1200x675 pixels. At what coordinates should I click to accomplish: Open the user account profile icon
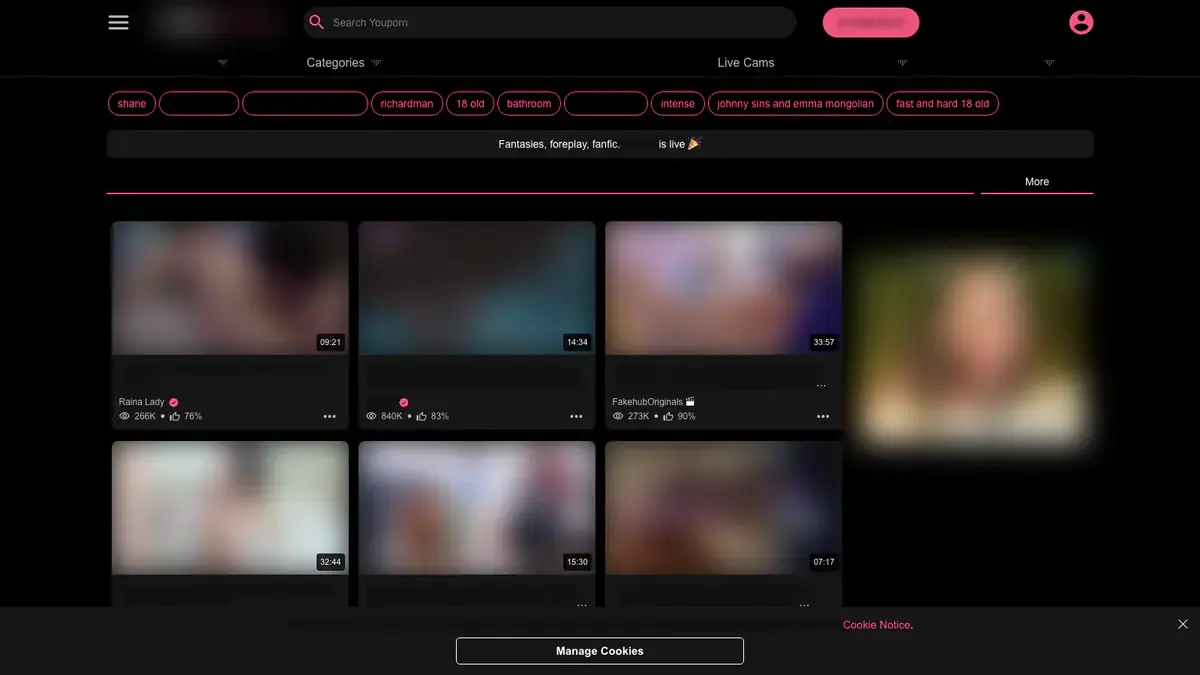pos(1081,22)
